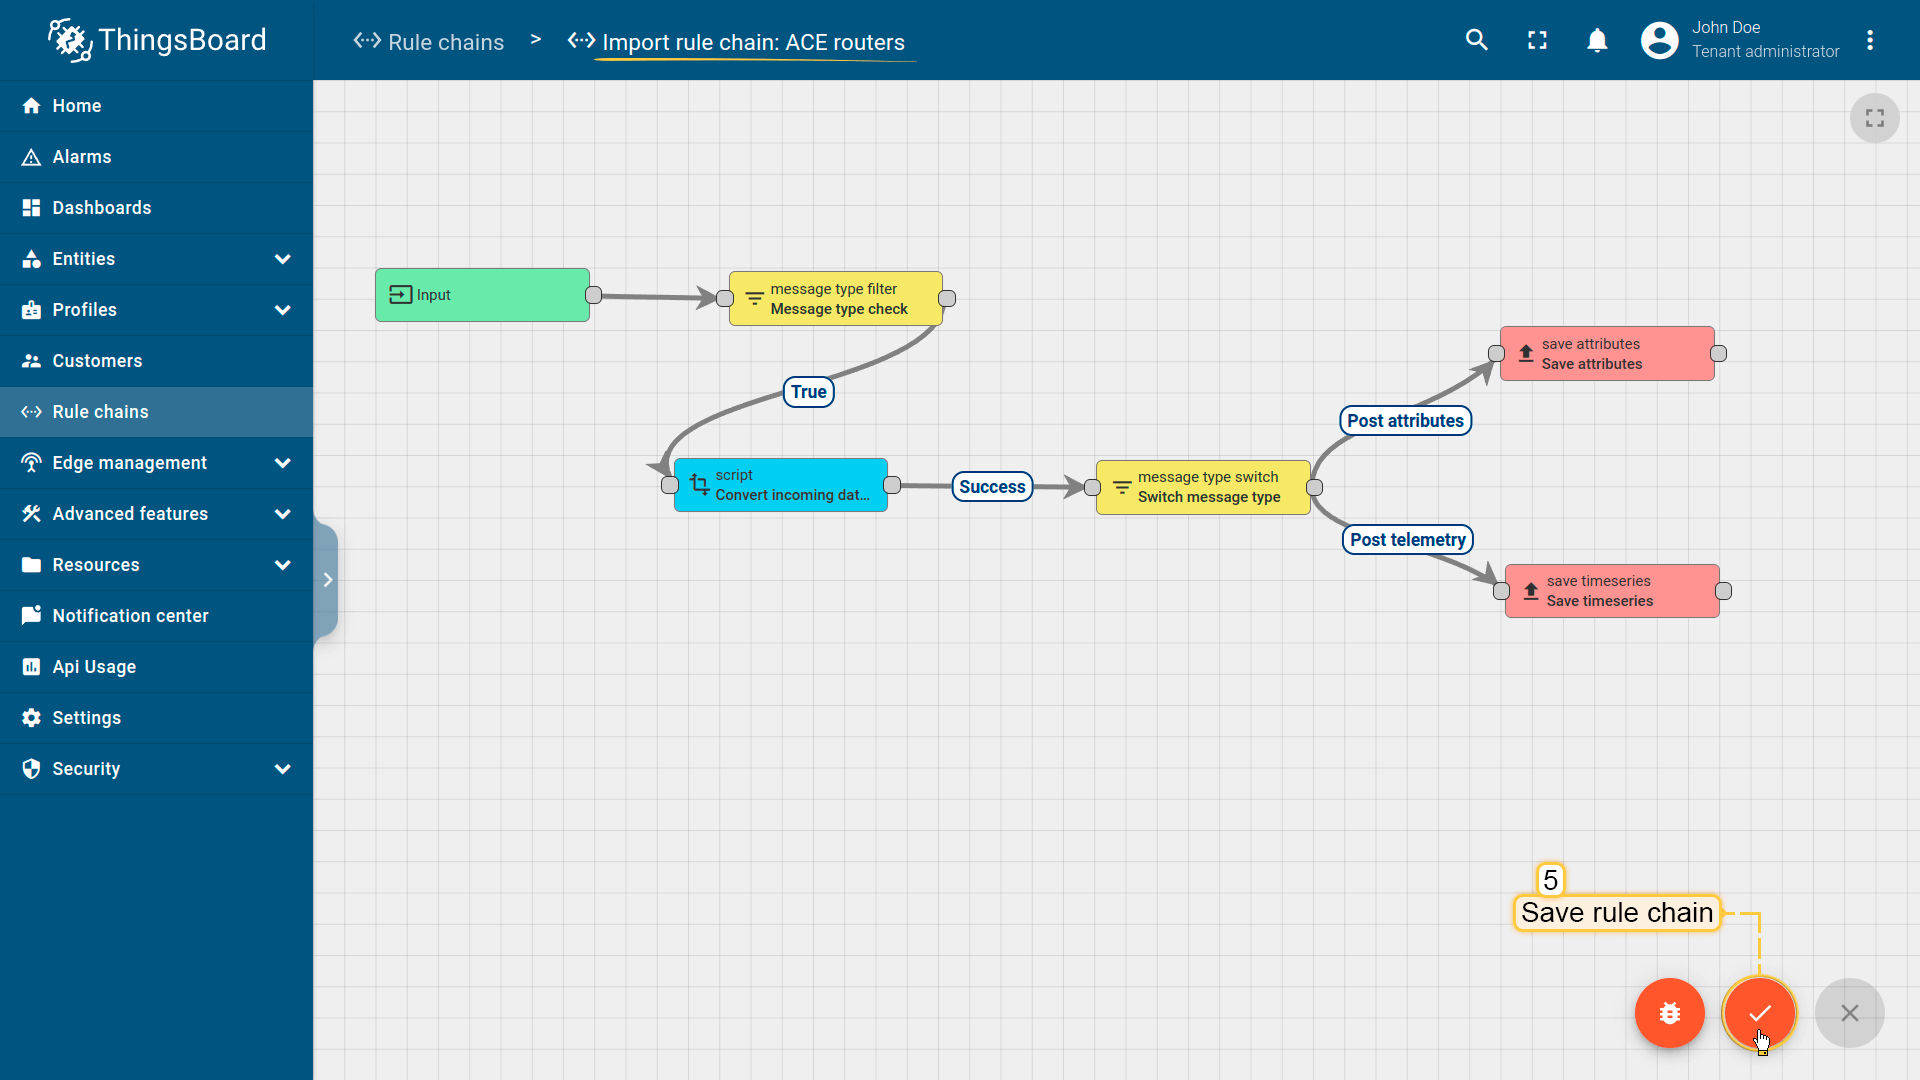The width and height of the screenshot is (1920, 1080).
Task: Open the node library side panel handle
Action: 327,580
